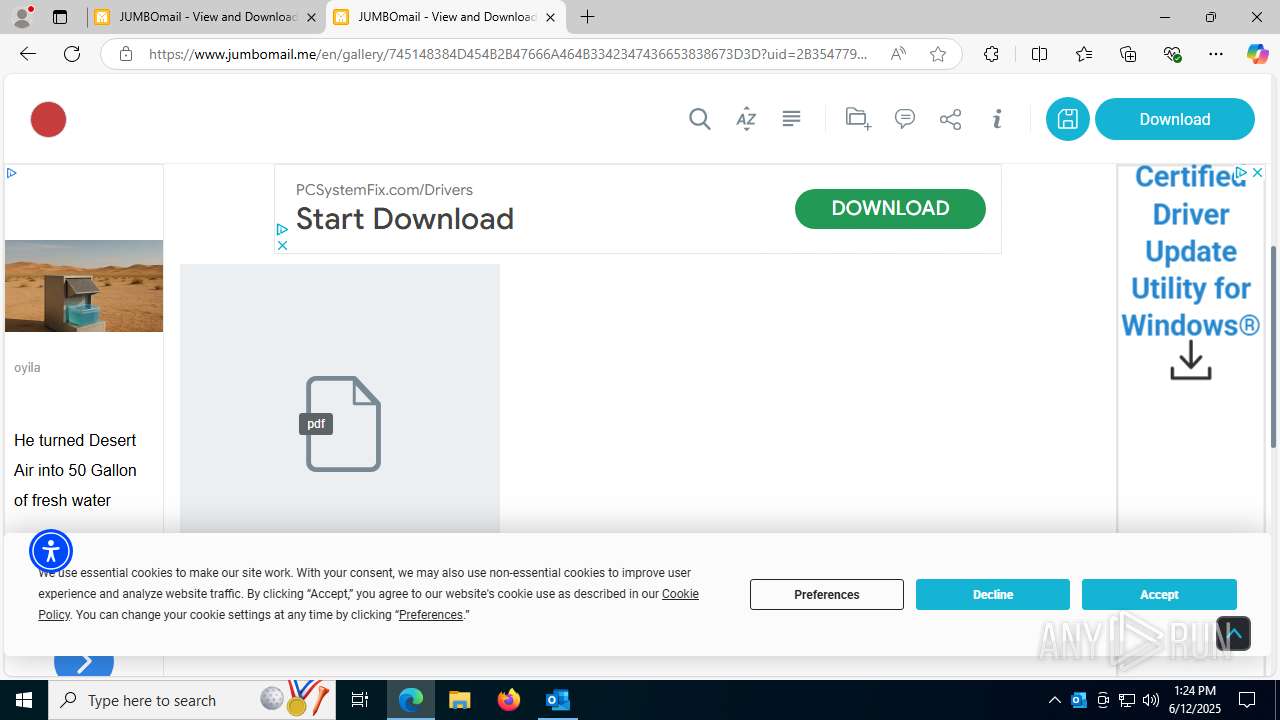The image size is (1280, 720).
Task: Sort files with the A-Z icon
Action: 746,119
